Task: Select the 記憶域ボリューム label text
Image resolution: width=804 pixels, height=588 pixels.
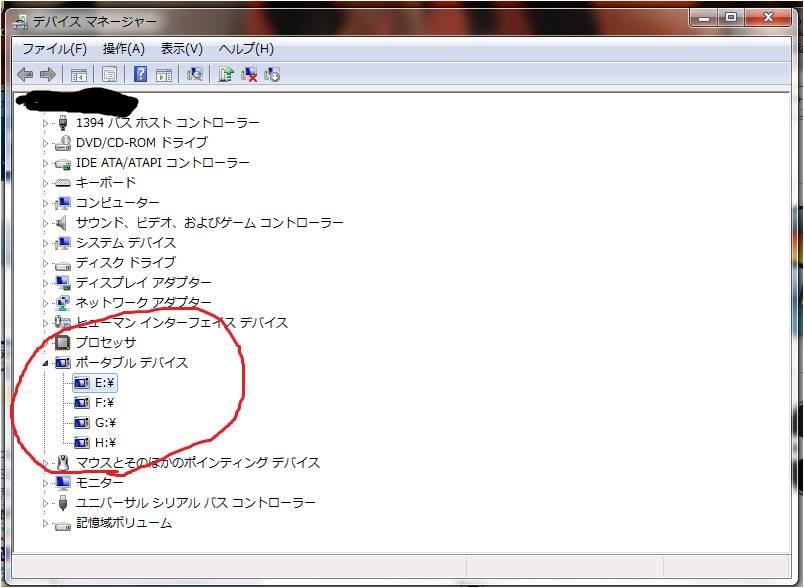Action: (x=124, y=523)
